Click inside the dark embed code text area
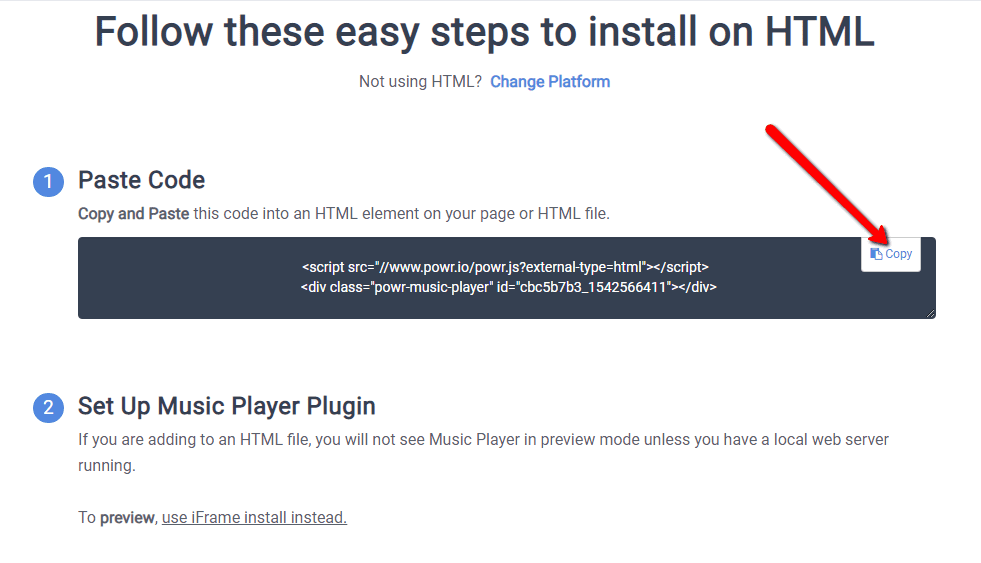The height and width of the screenshot is (563, 981). [507, 278]
